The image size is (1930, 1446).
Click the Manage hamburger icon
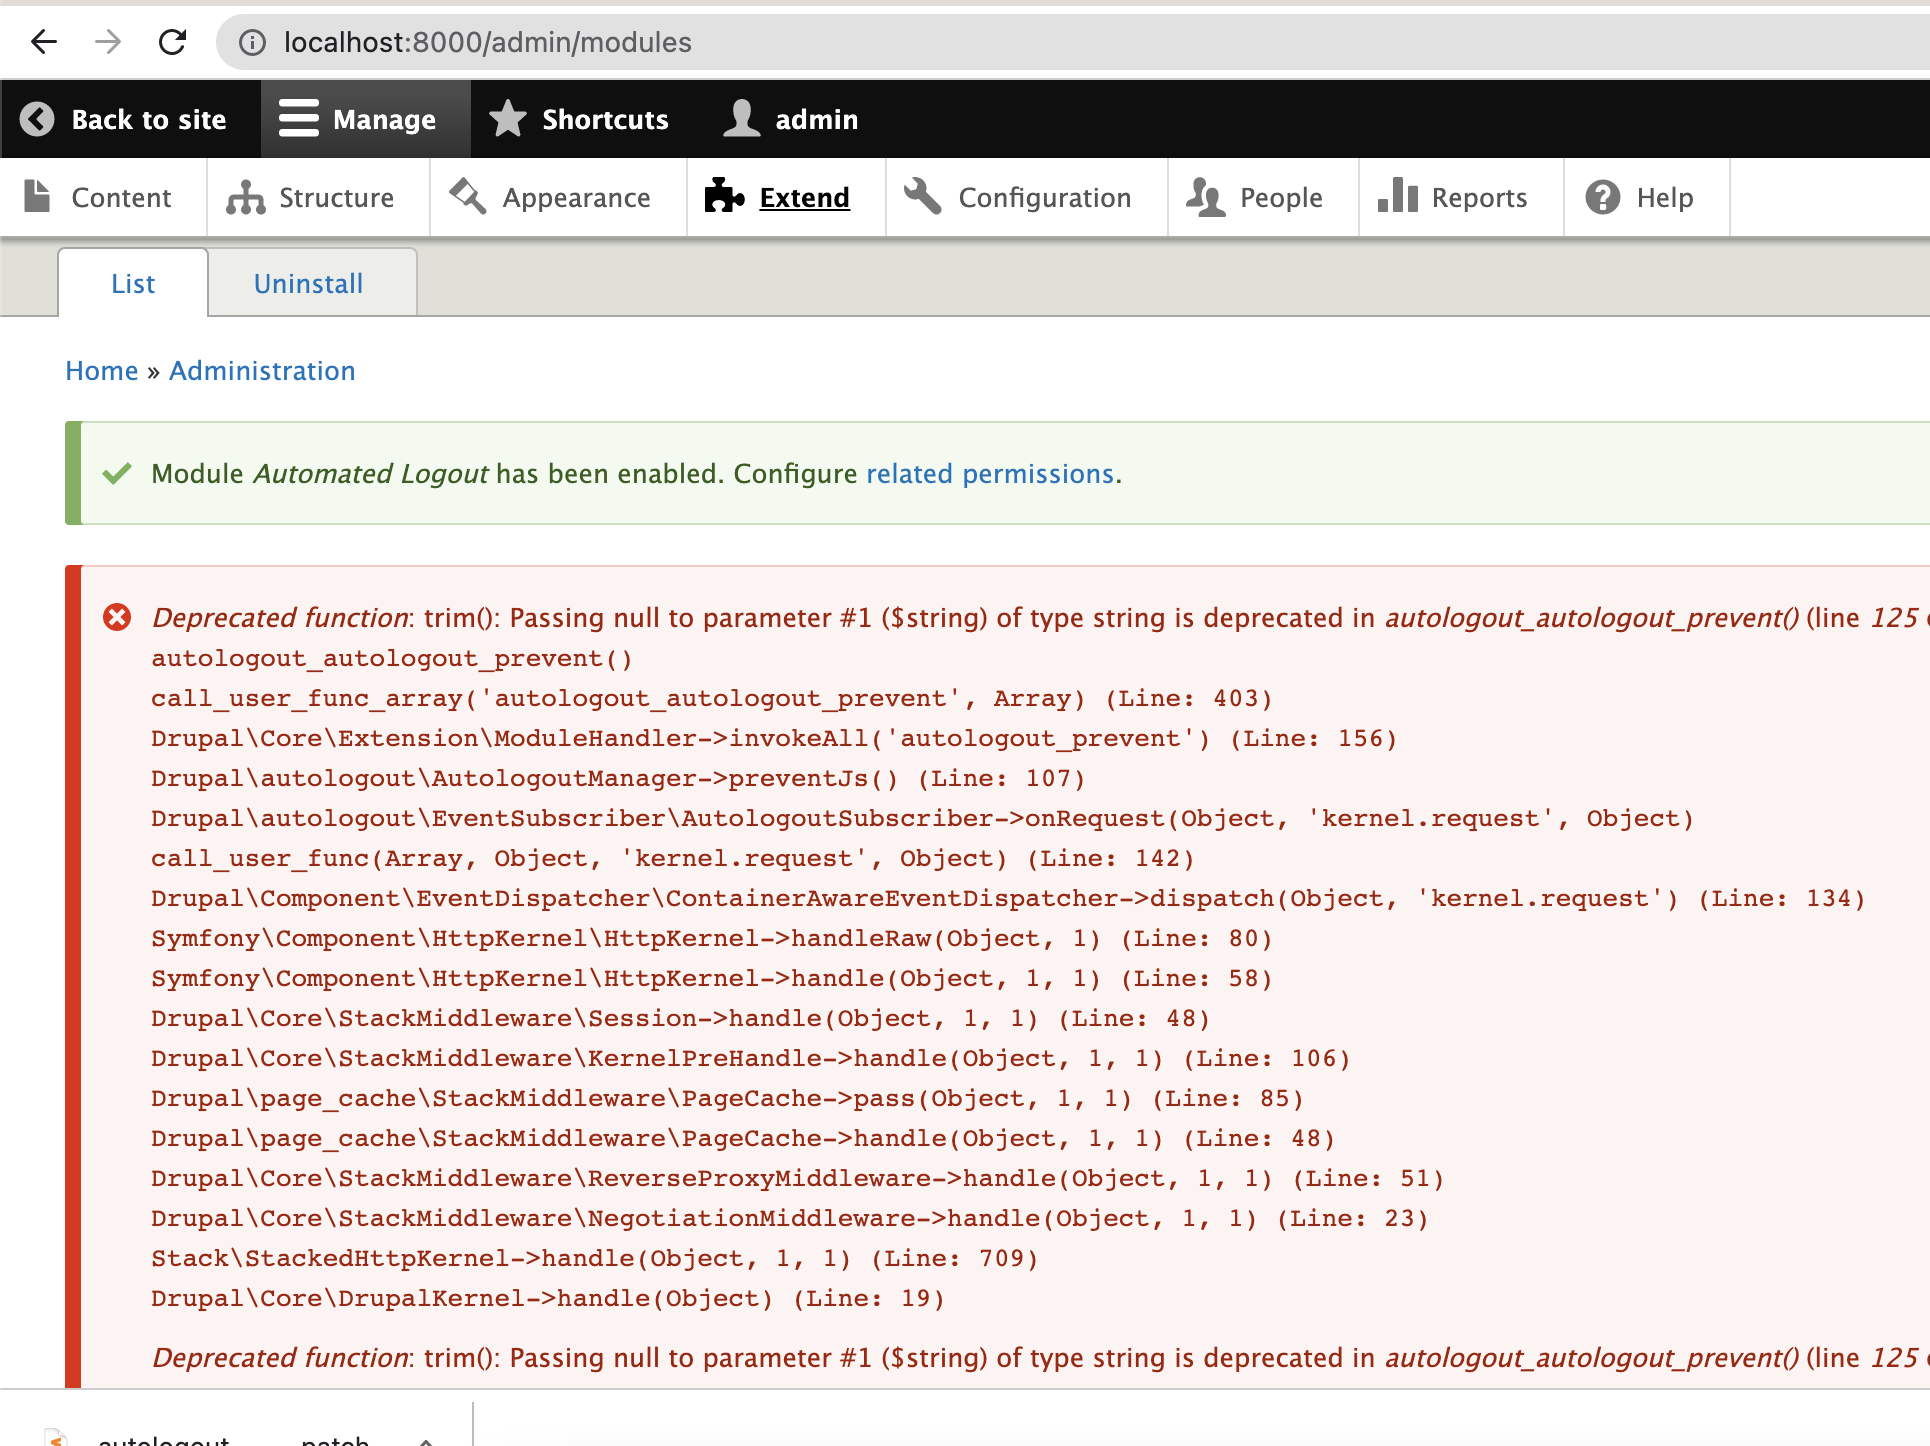click(298, 118)
